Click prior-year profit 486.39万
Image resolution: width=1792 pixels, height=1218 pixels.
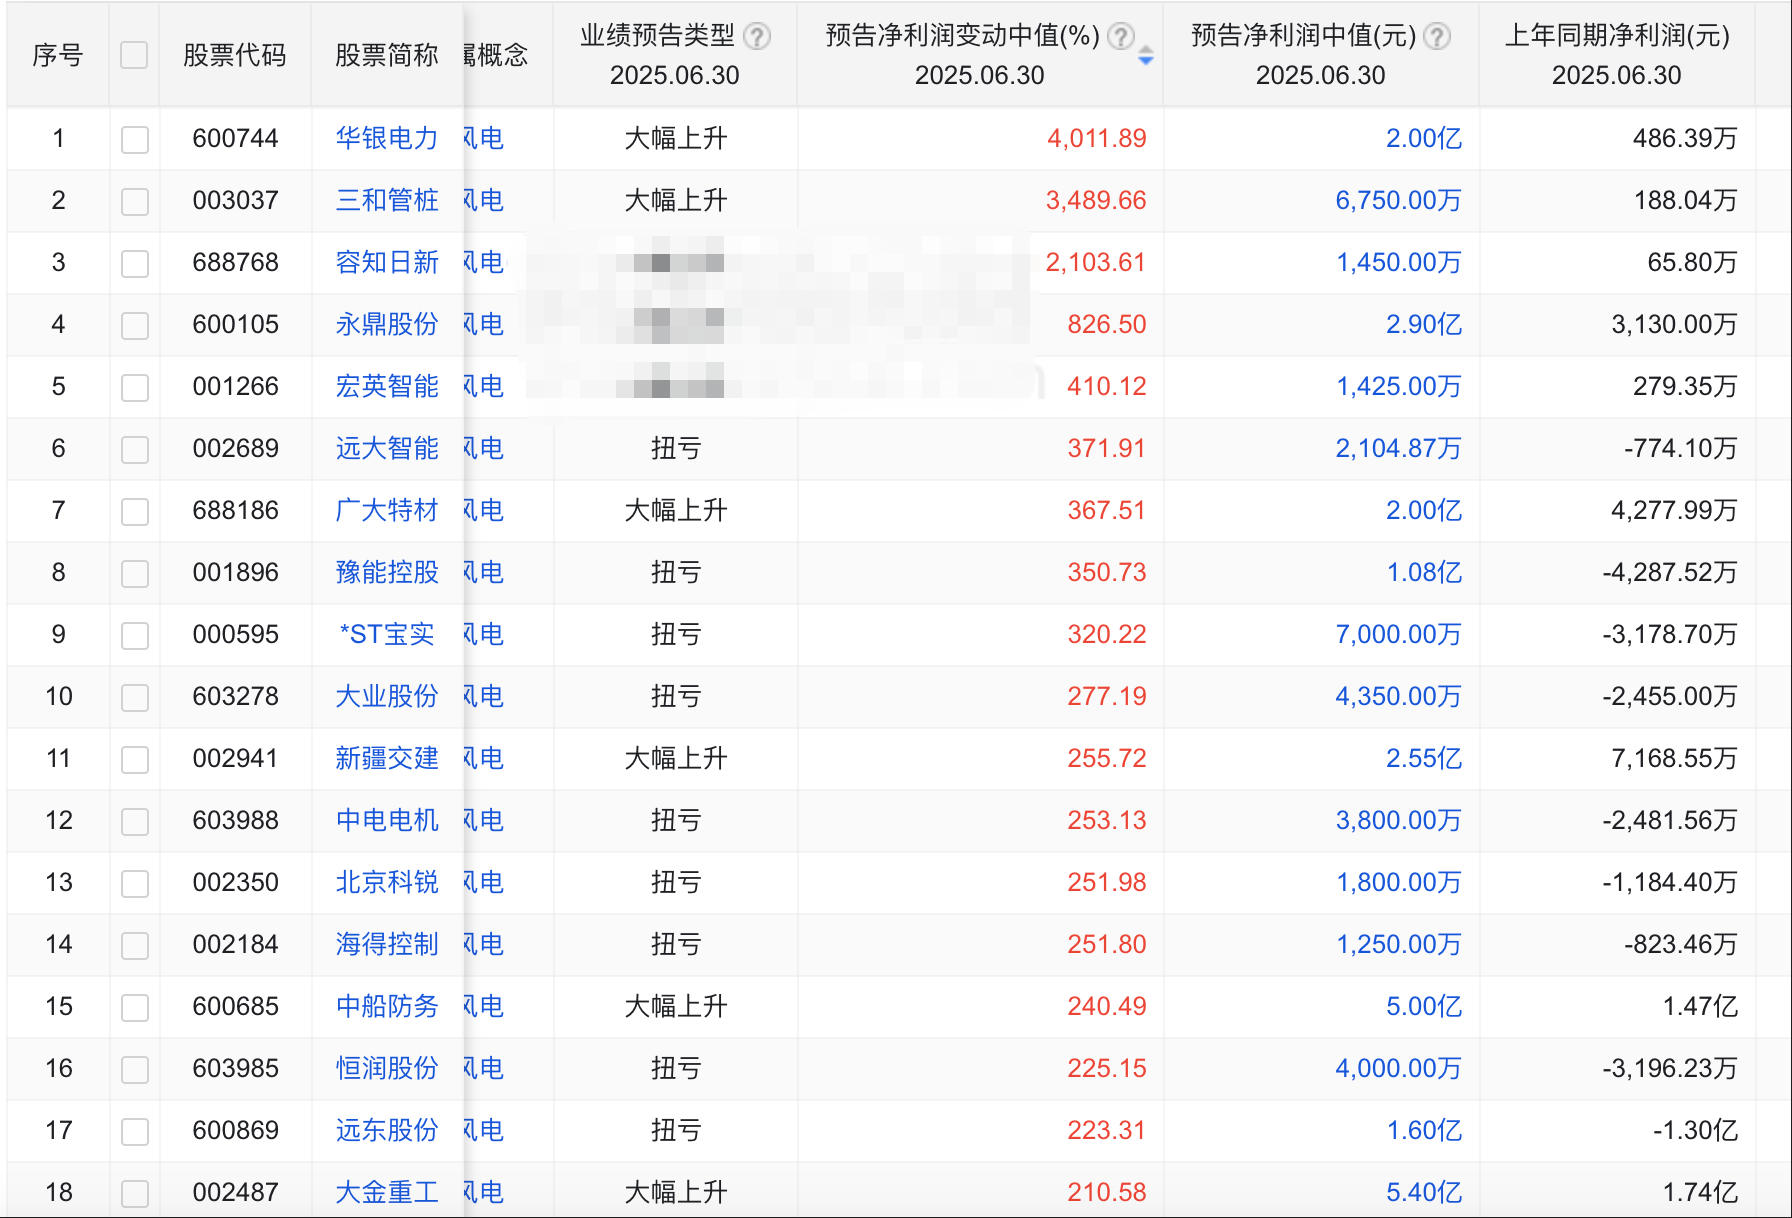(x=1685, y=138)
